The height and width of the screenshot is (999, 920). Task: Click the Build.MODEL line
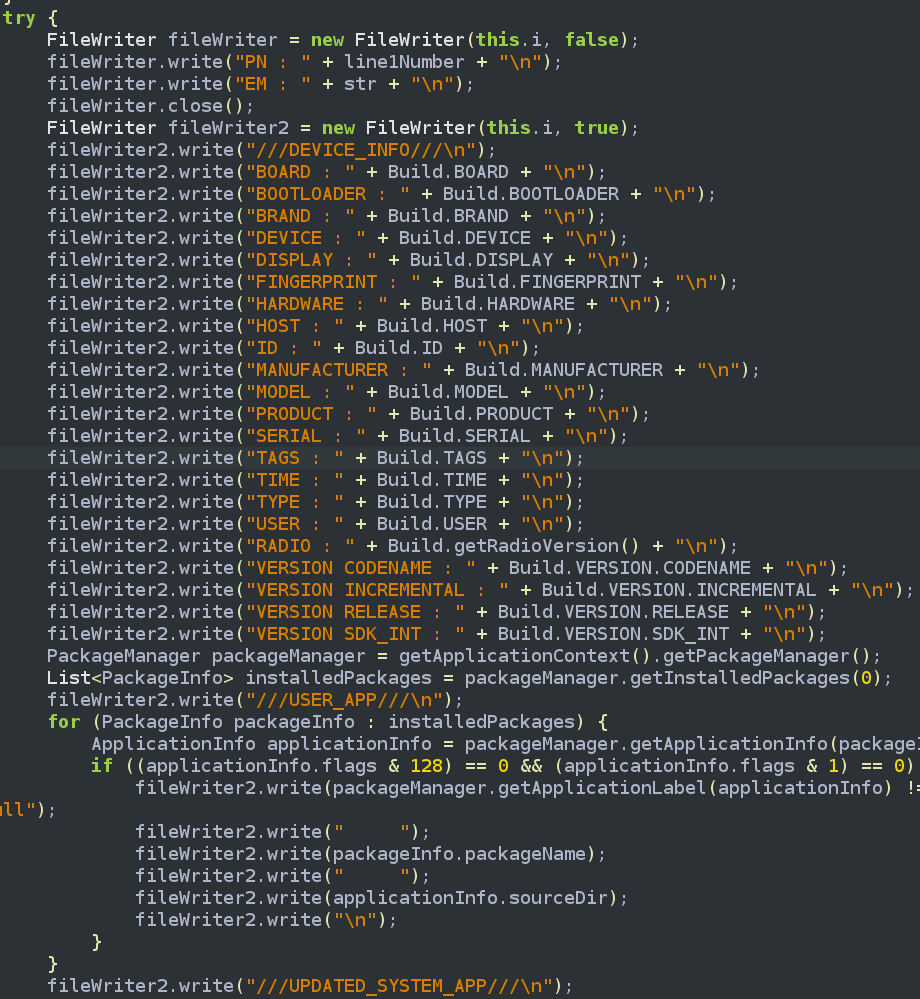click(x=326, y=391)
